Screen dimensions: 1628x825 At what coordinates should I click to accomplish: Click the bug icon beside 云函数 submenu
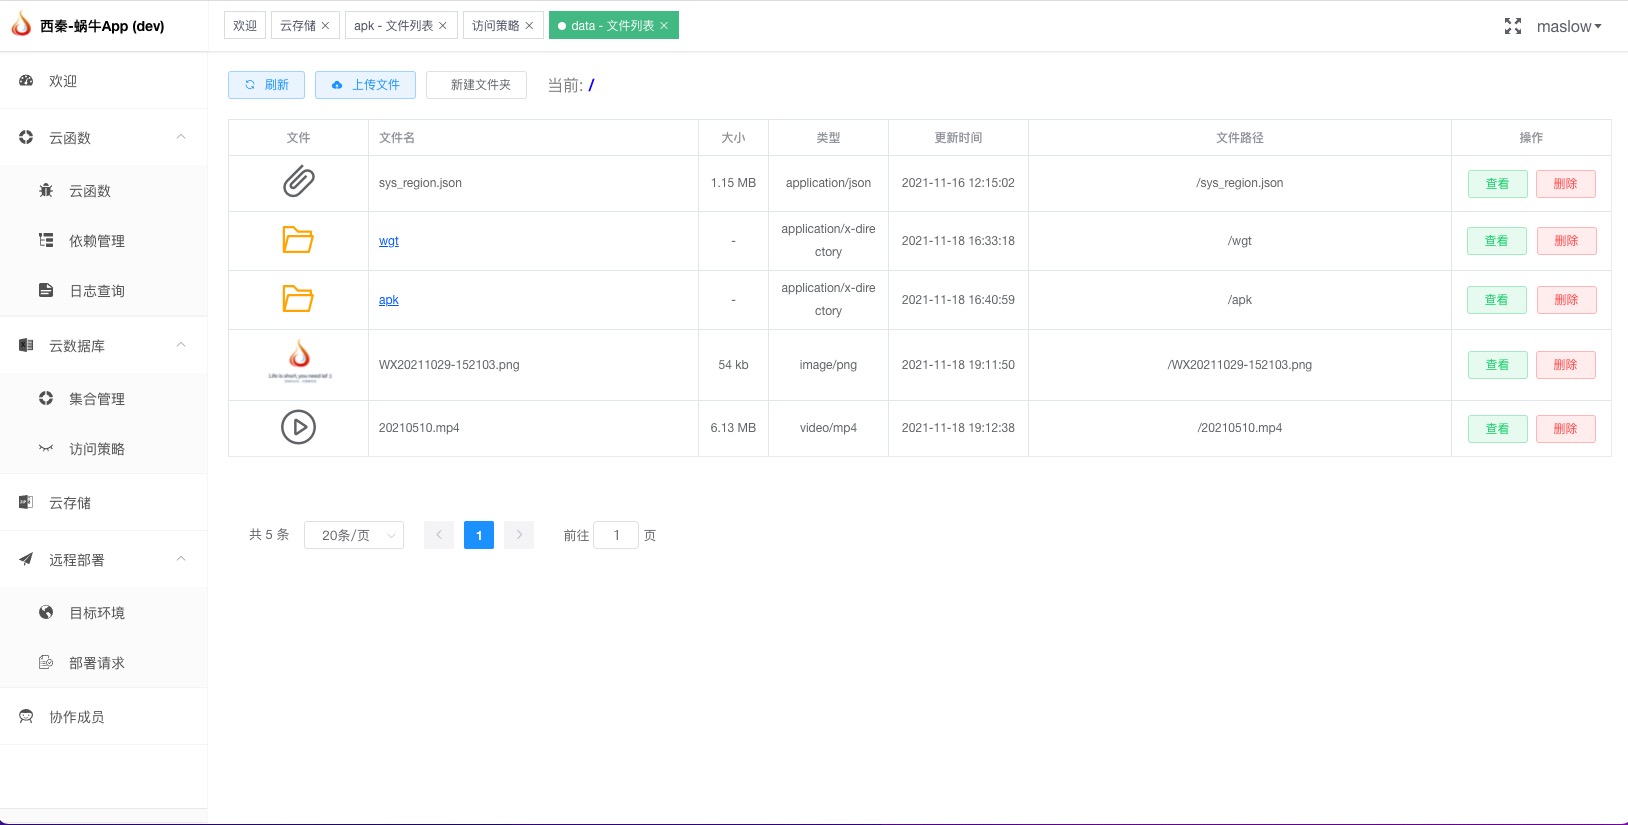(x=46, y=190)
